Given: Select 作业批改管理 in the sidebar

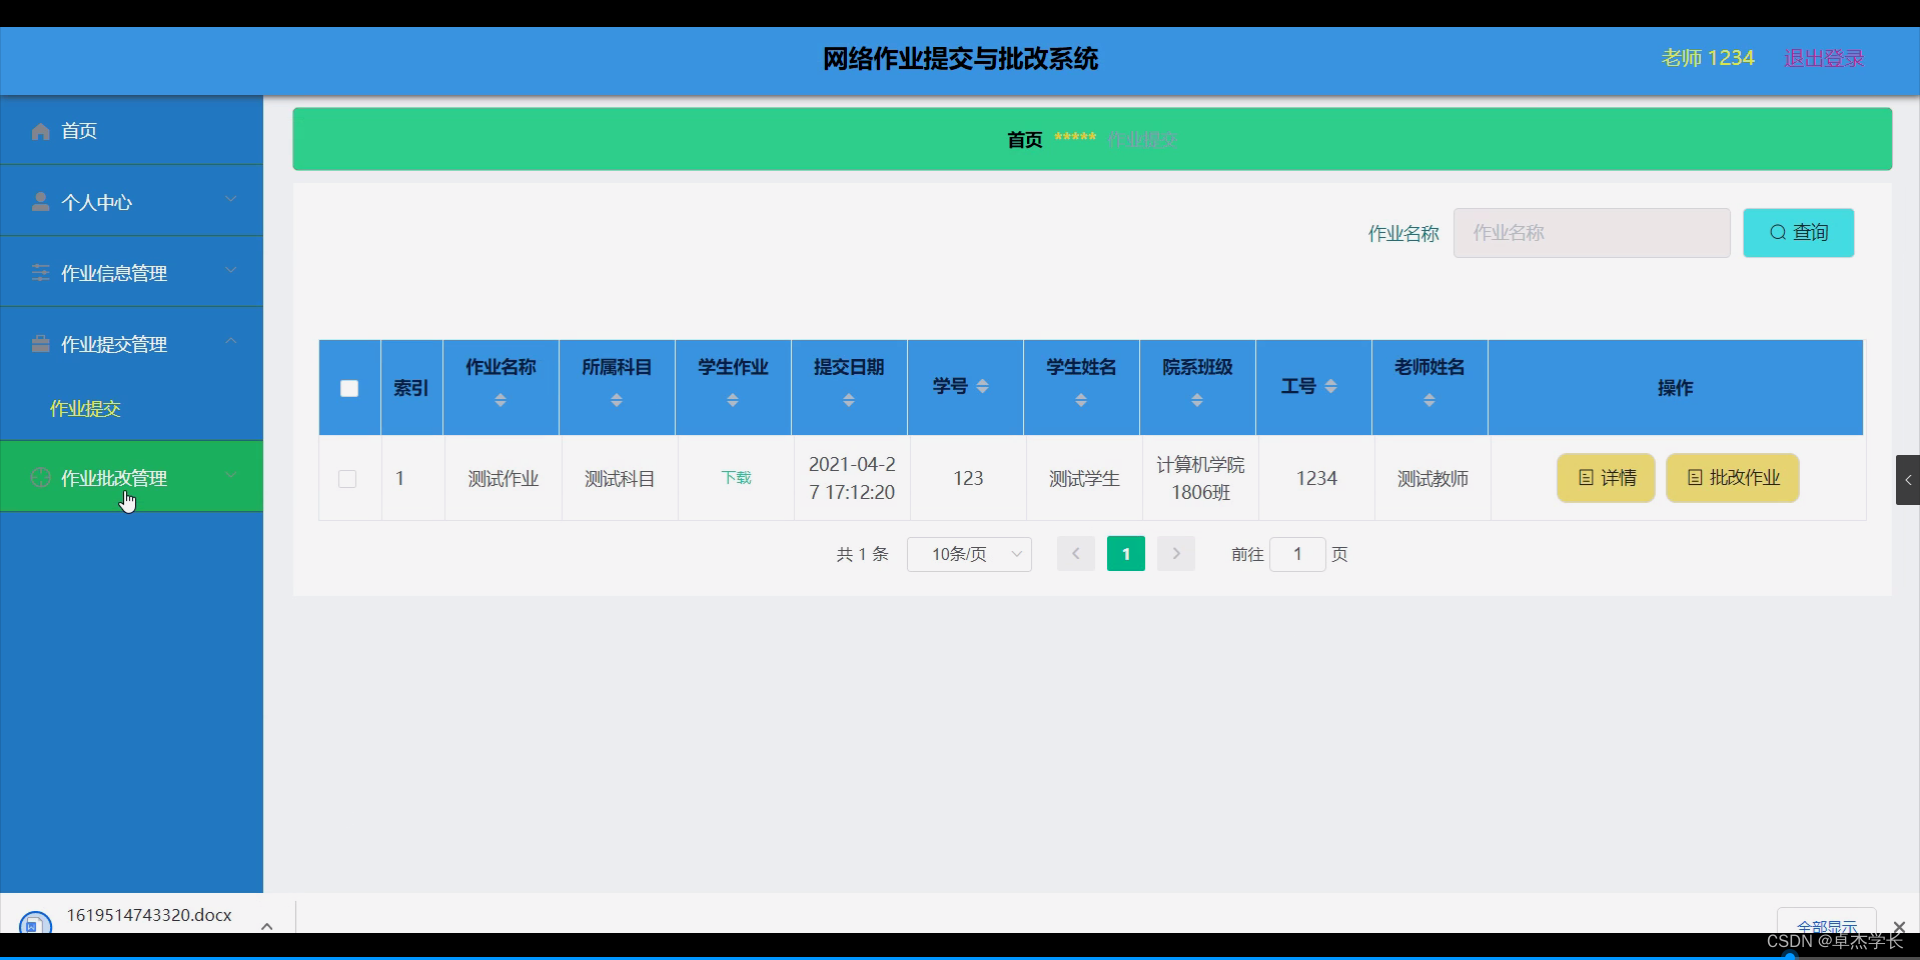Looking at the screenshot, I should pos(113,478).
